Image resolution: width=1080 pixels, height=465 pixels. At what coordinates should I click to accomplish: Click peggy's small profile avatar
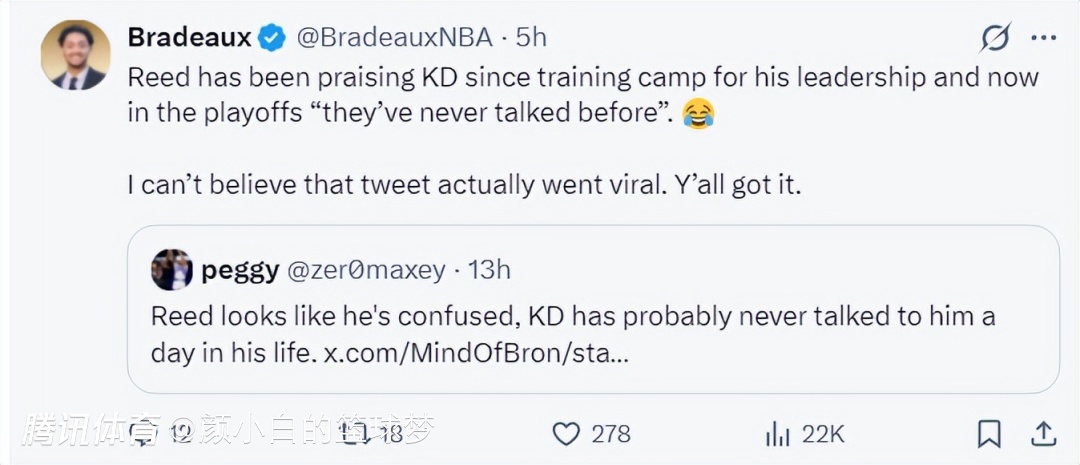[x=172, y=270]
